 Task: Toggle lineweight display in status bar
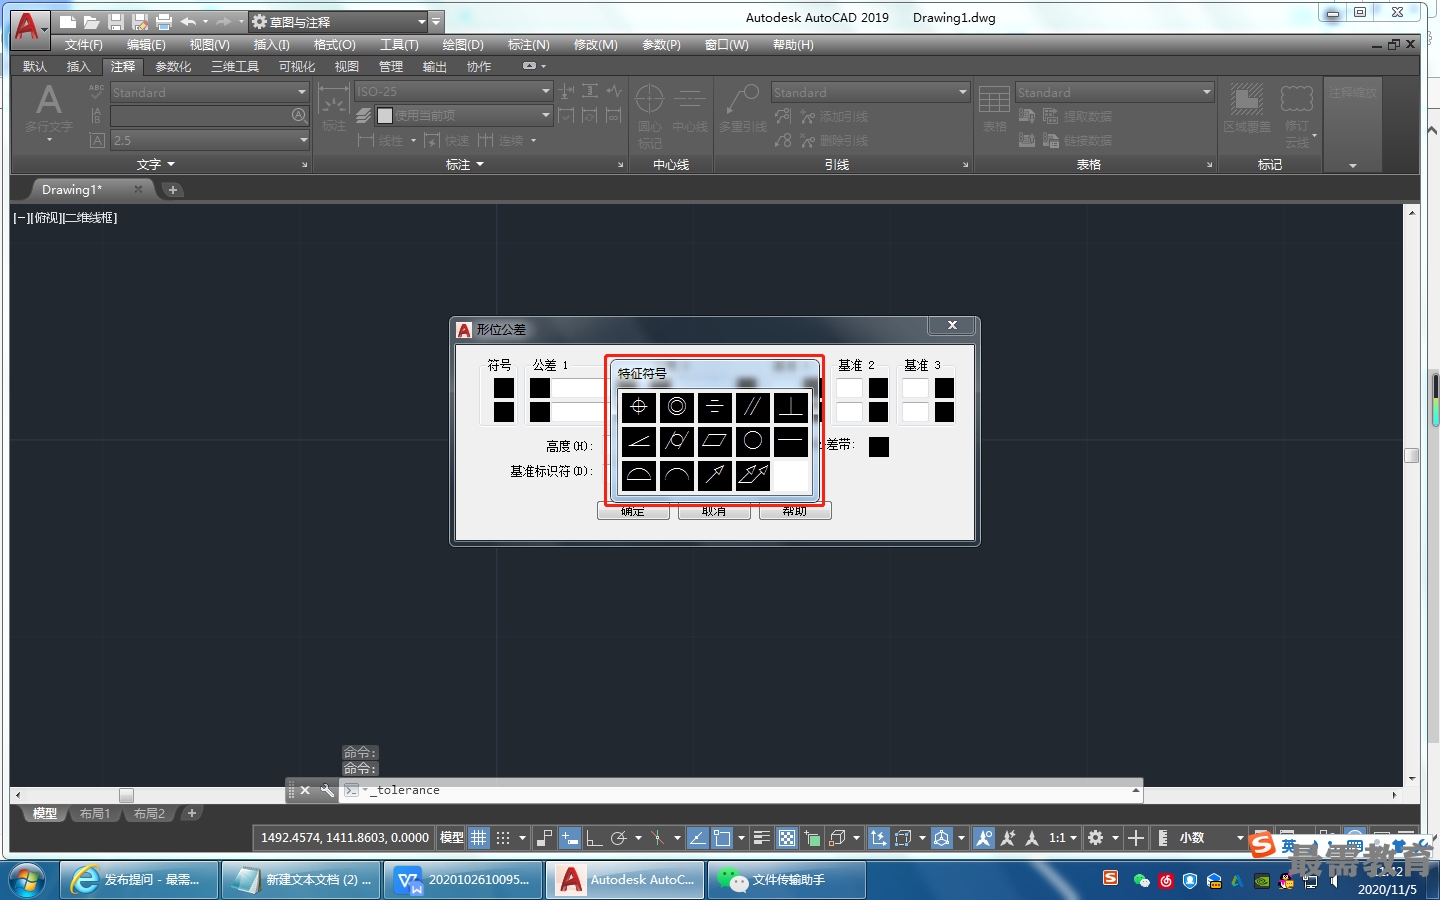pyautogui.click(x=762, y=838)
